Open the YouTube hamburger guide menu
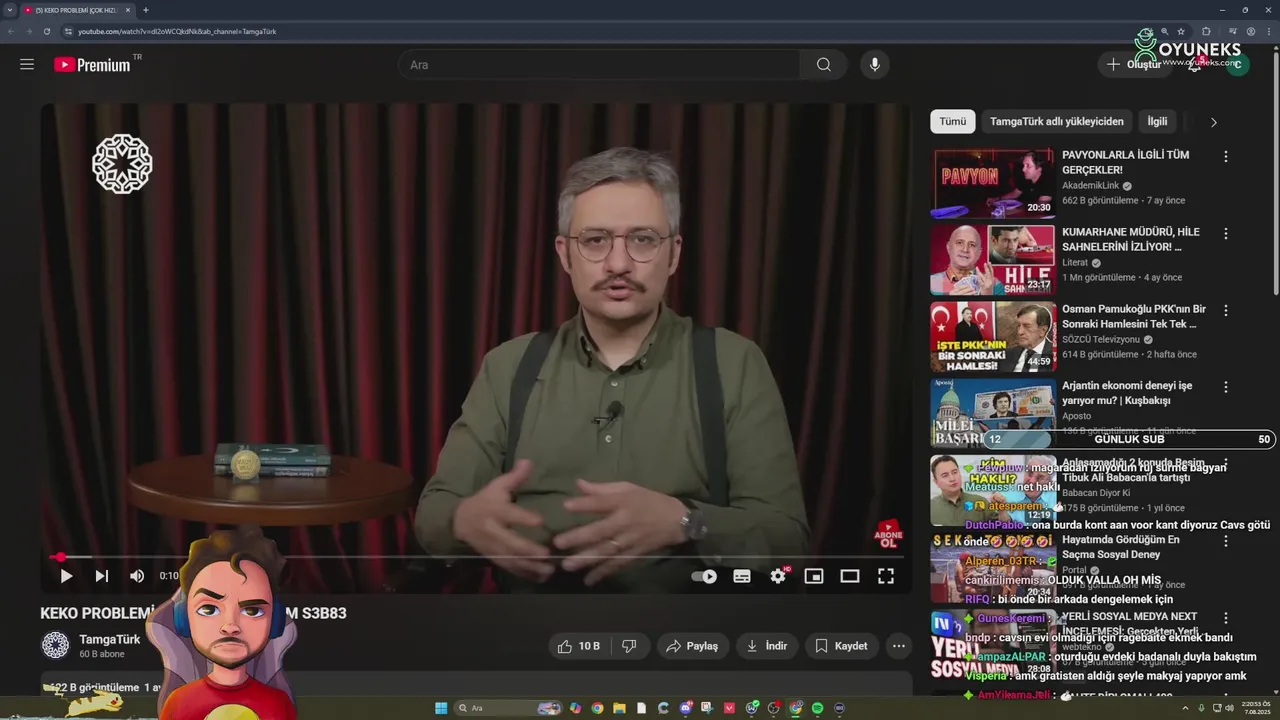1280x720 pixels. point(27,64)
